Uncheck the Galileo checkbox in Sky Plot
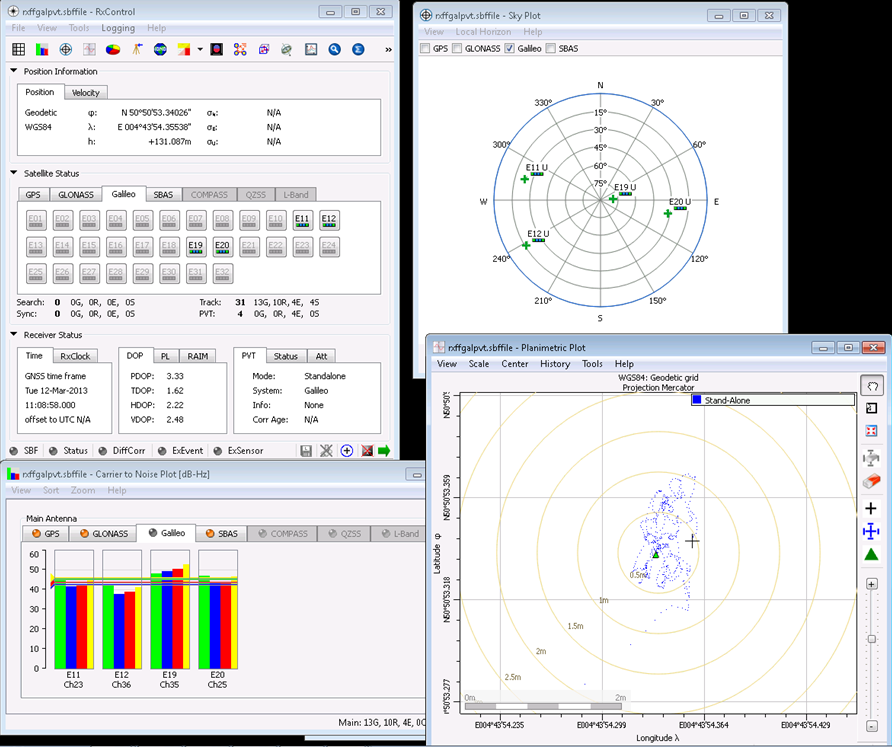The width and height of the screenshot is (892, 747). pyautogui.click(x=510, y=48)
